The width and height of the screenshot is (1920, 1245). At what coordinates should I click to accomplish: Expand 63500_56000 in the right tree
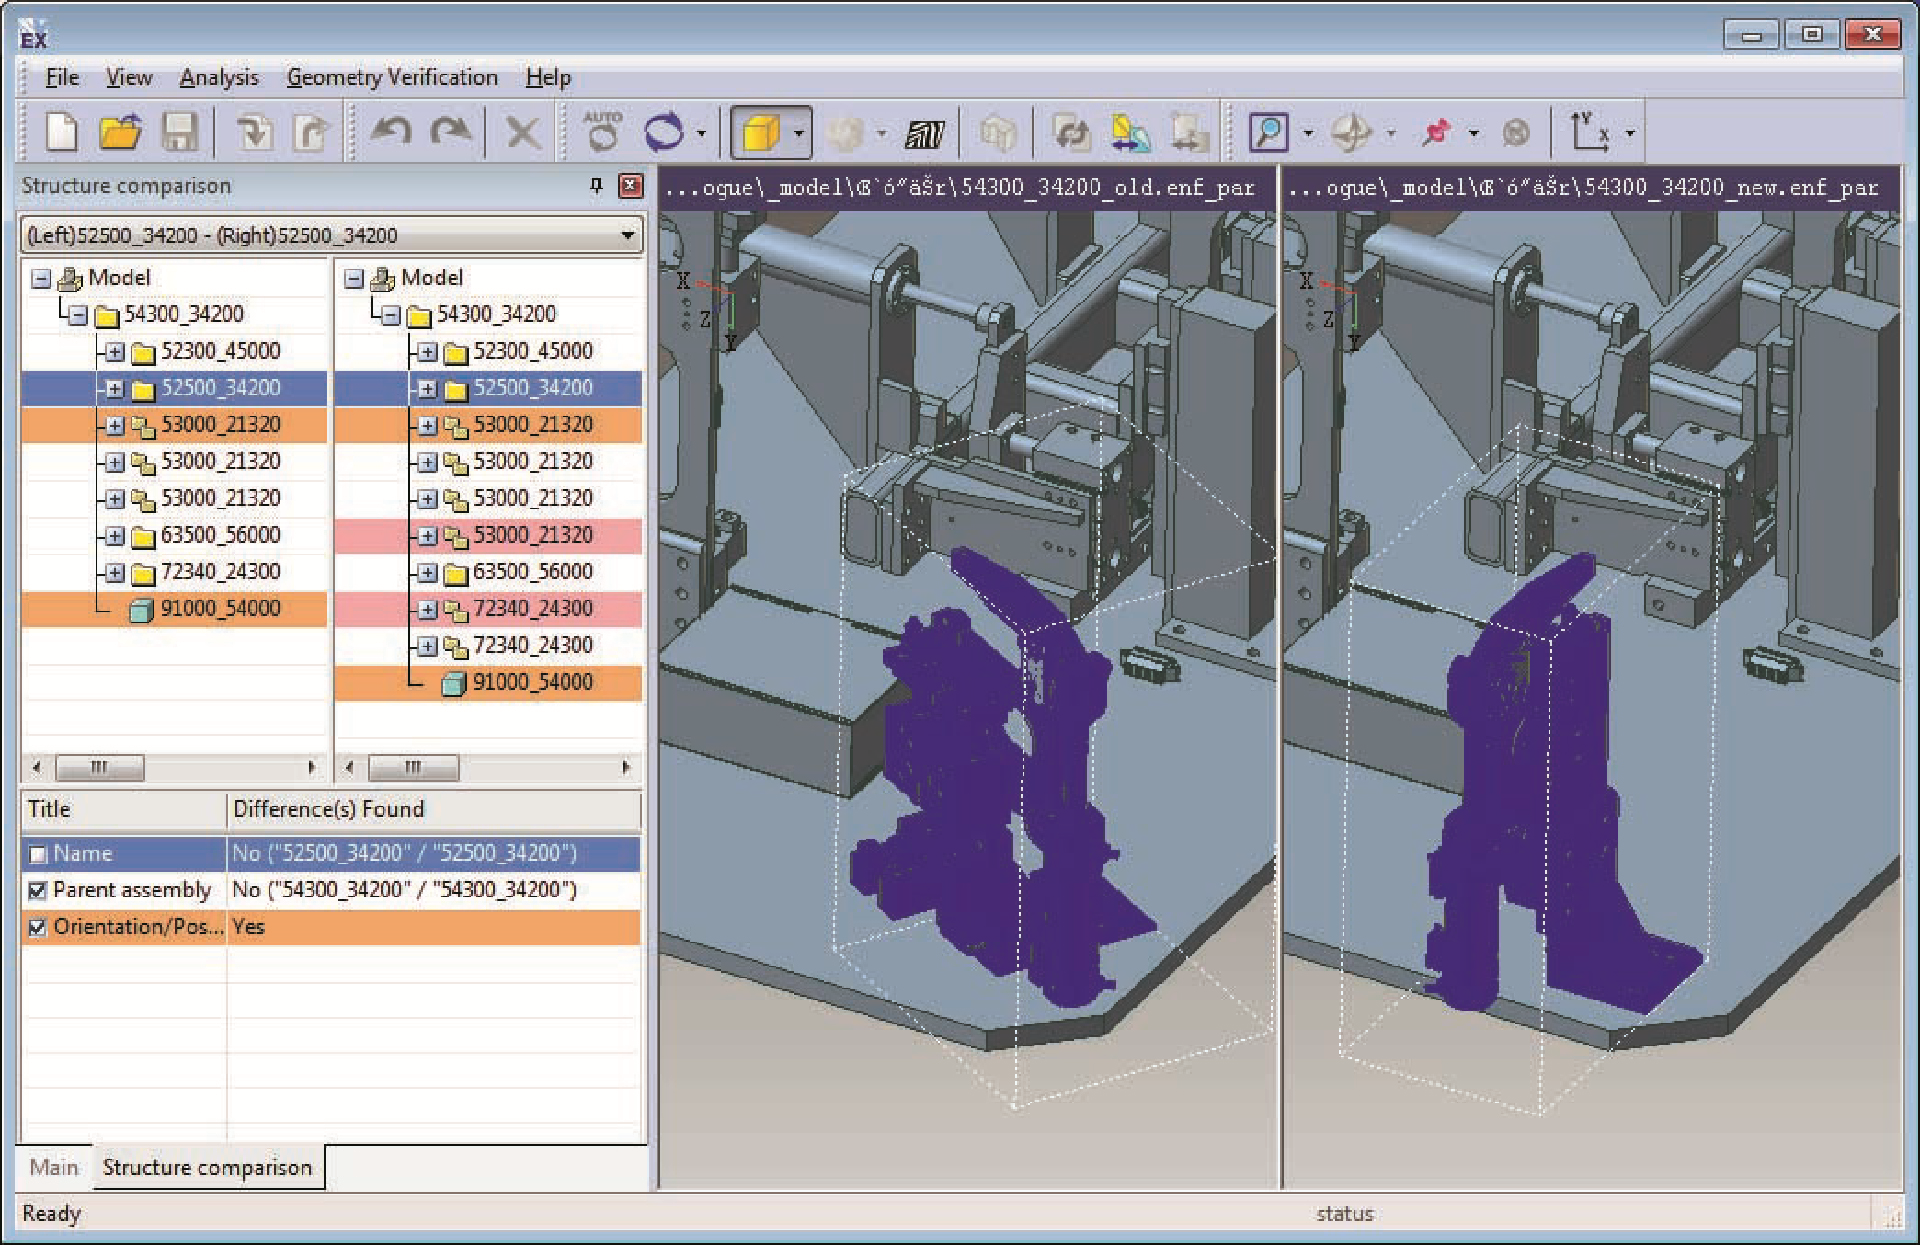[427, 572]
